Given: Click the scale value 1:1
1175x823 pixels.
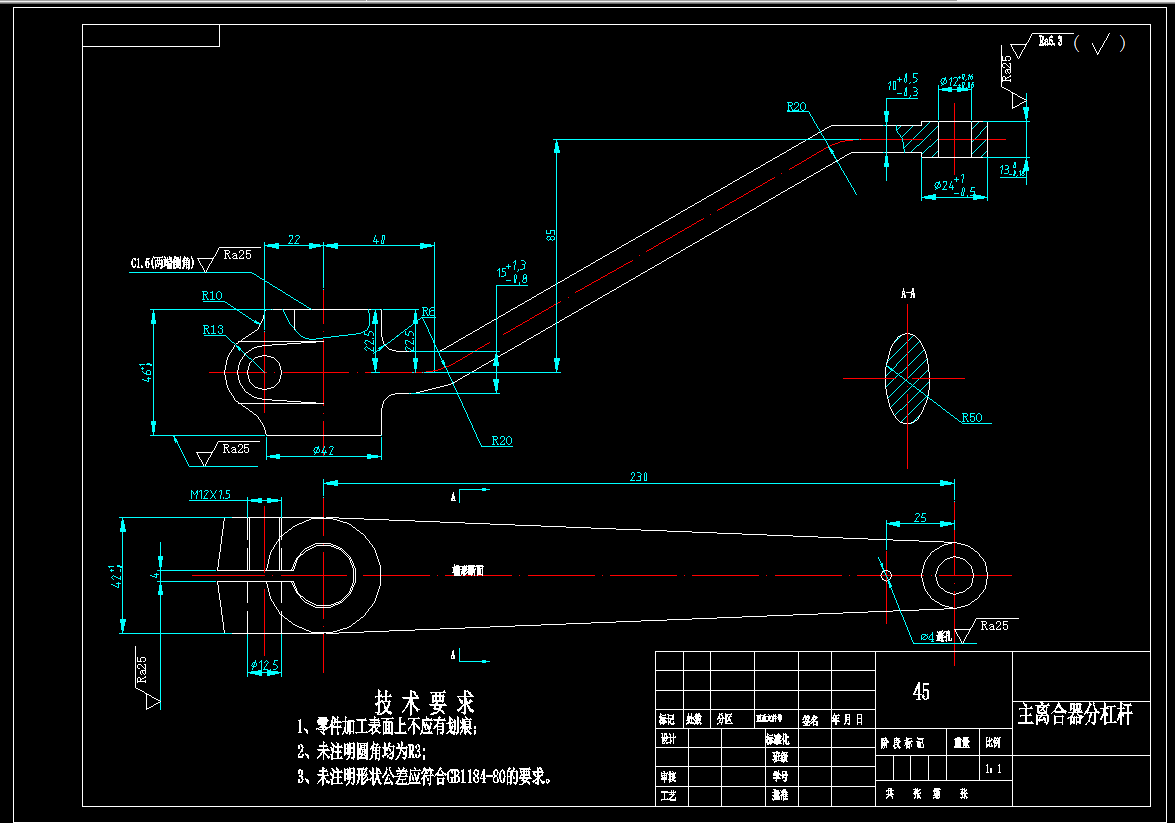Looking at the screenshot, I should coord(993,768).
